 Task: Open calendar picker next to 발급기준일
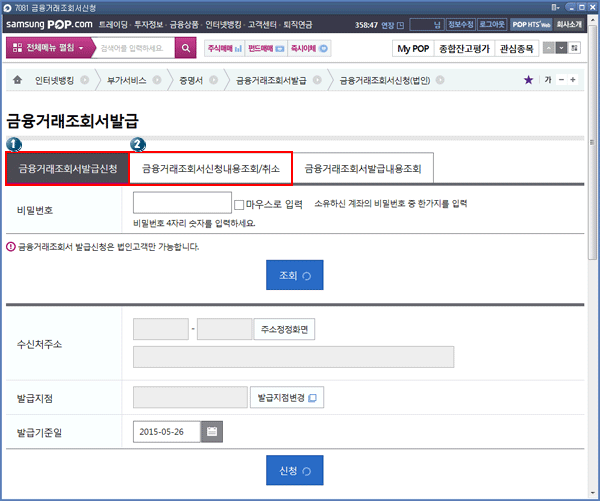(212, 432)
